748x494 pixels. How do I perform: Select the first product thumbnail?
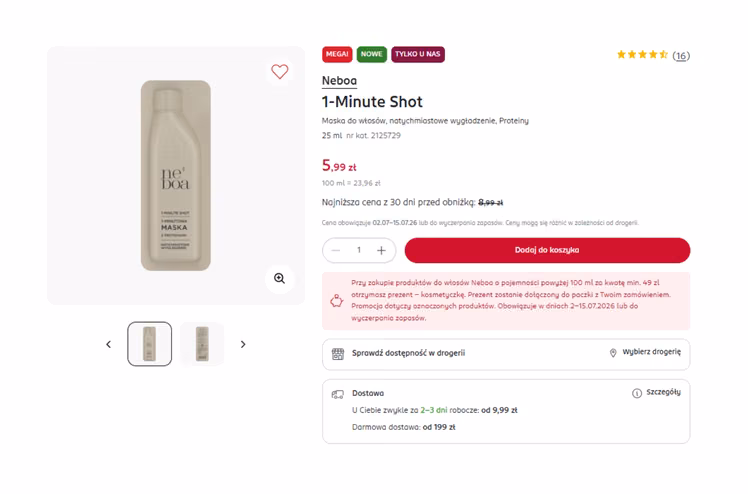(x=149, y=344)
